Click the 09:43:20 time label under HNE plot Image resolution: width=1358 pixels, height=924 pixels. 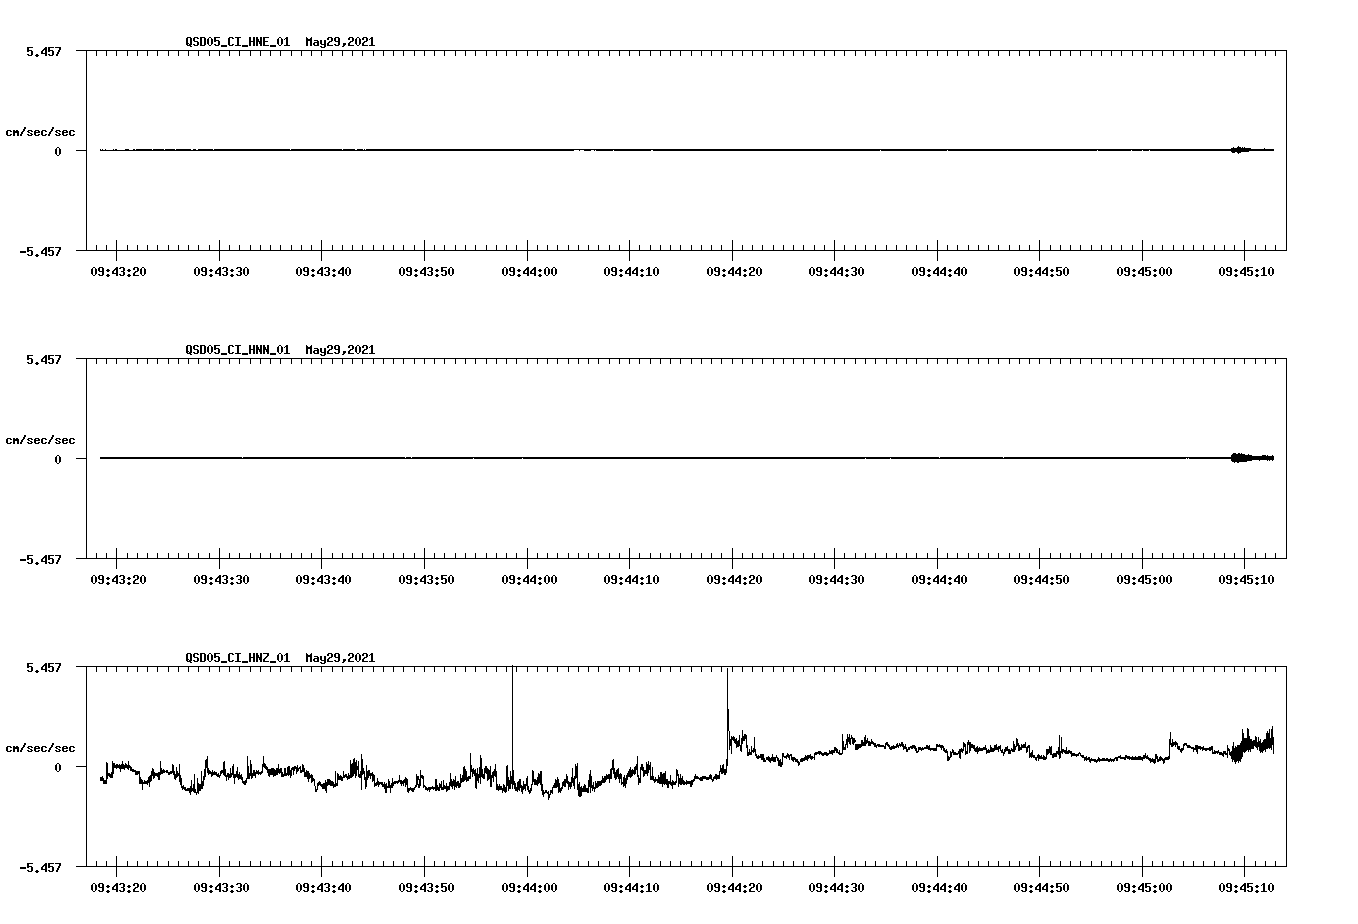(117, 271)
